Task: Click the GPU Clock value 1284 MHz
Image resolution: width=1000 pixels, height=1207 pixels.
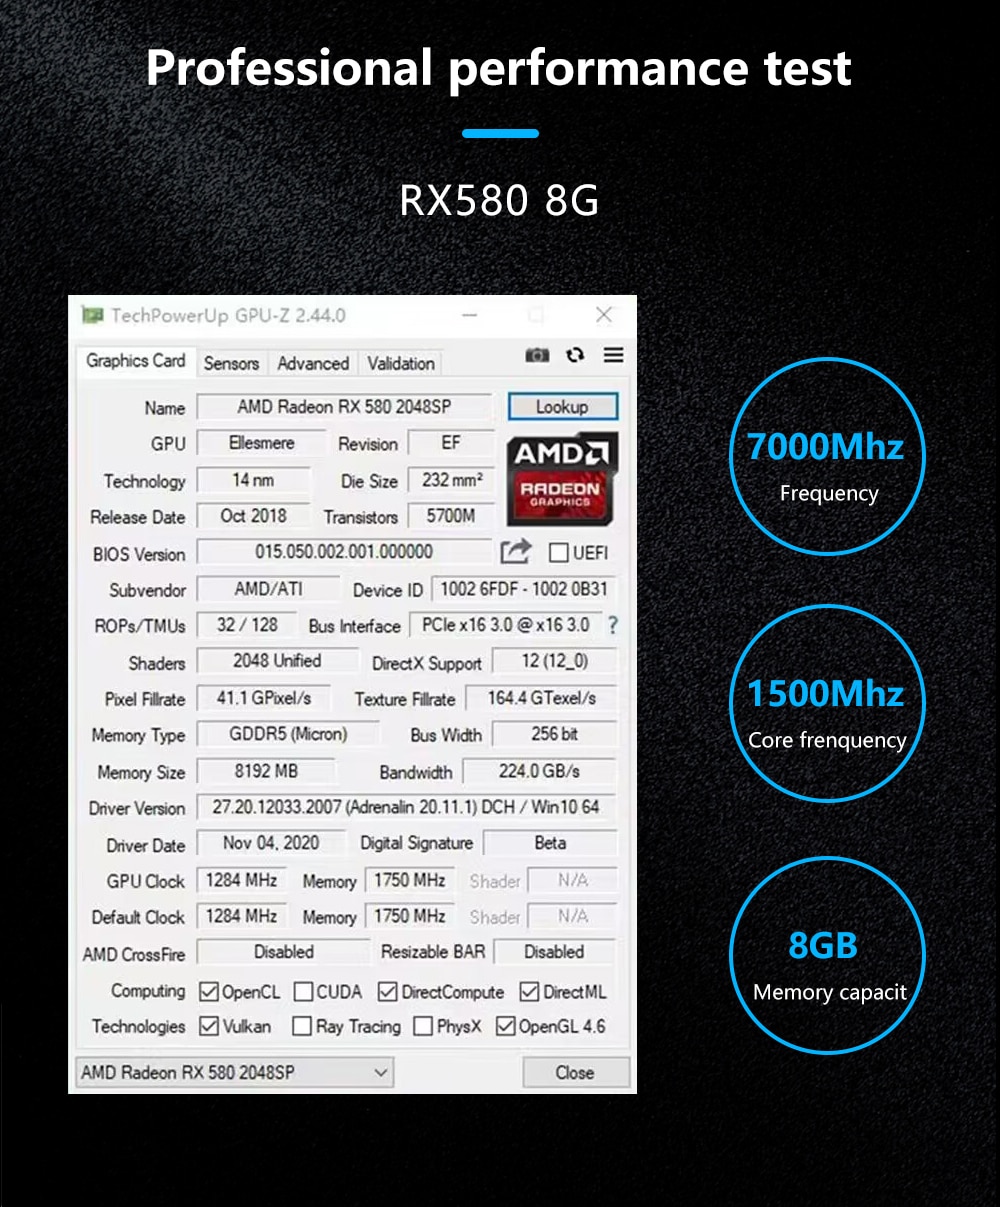Action: click(x=241, y=880)
